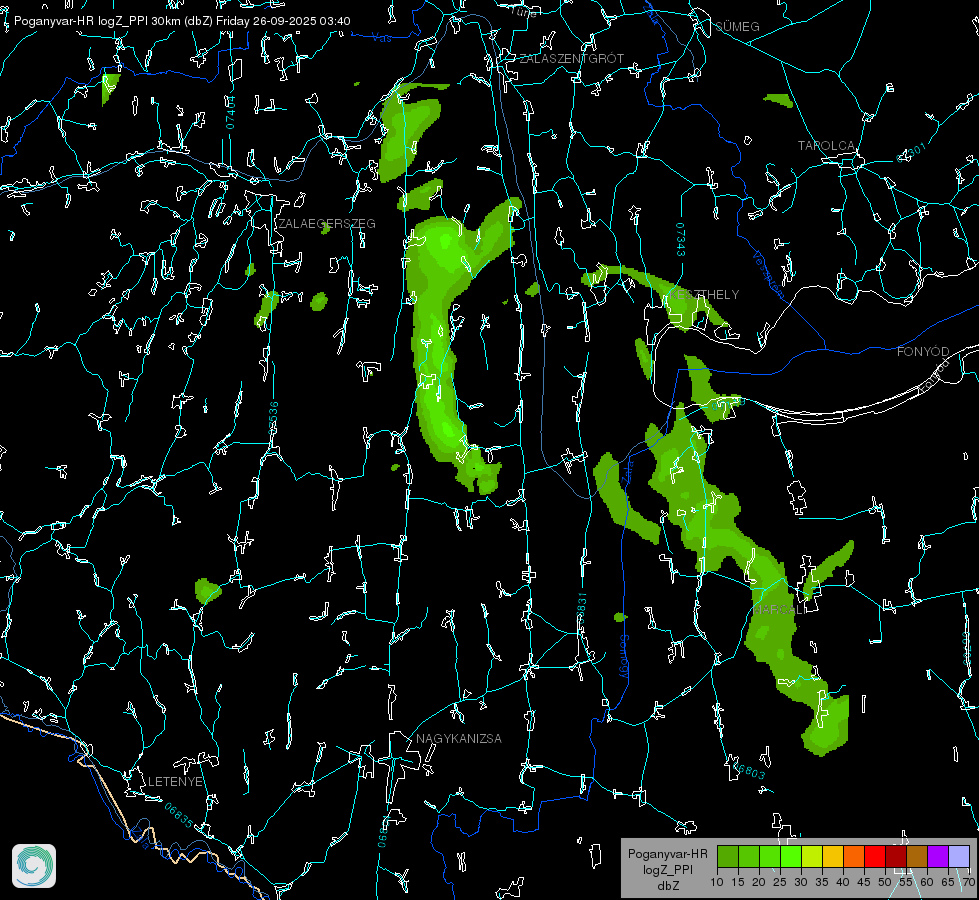Click the 65–70 dBZ lavender swatch
This screenshot has height=900, width=979.
(x=958, y=857)
